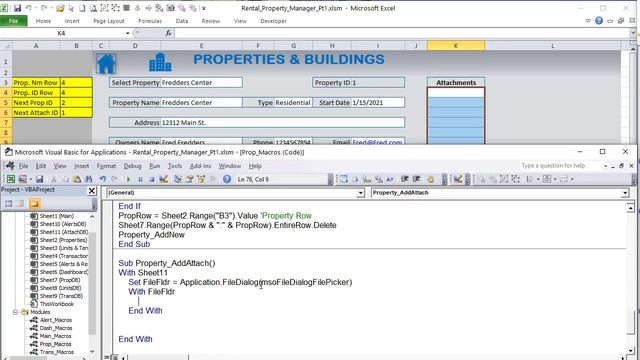Open the Property_AddAttach procedure dropdown
This screenshot has height=360, width=640.
[x=625, y=193]
